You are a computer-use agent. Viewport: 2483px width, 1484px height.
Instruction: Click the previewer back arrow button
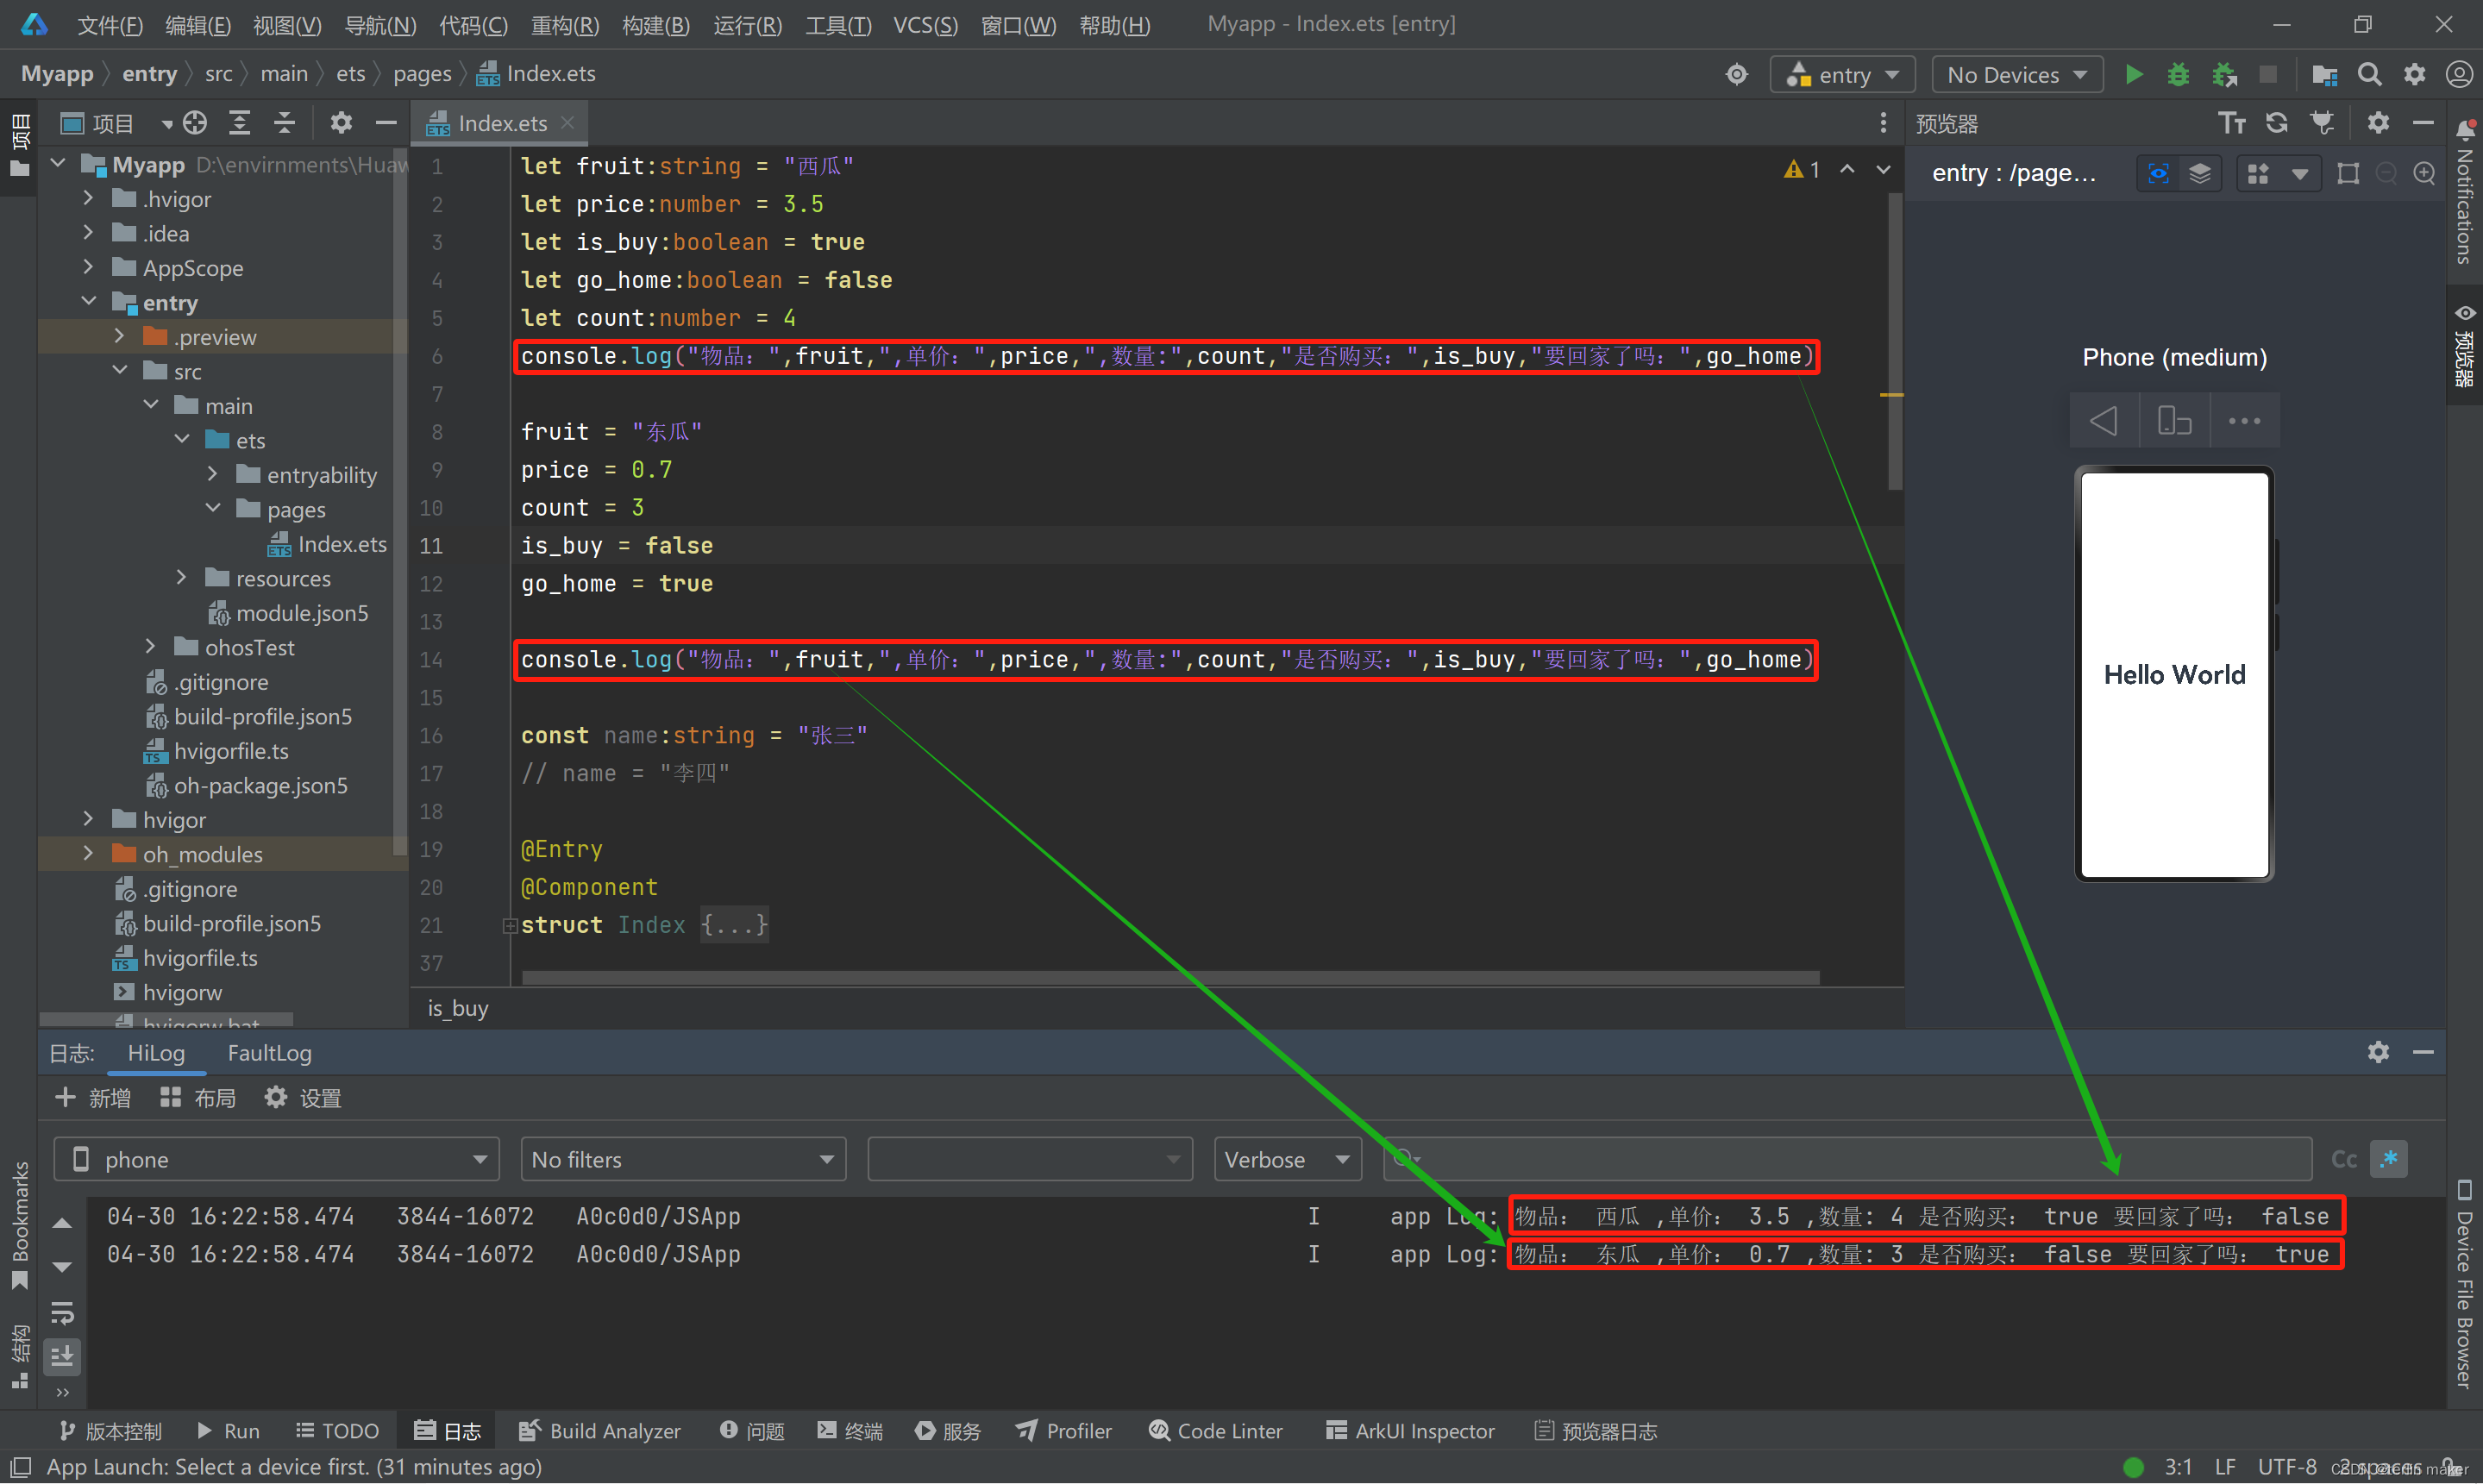pyautogui.click(x=2103, y=421)
